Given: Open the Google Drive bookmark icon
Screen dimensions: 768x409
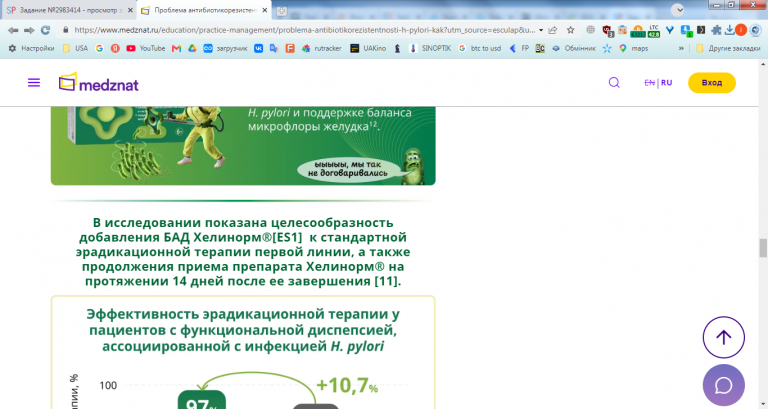Looking at the screenshot, I should (192, 48).
